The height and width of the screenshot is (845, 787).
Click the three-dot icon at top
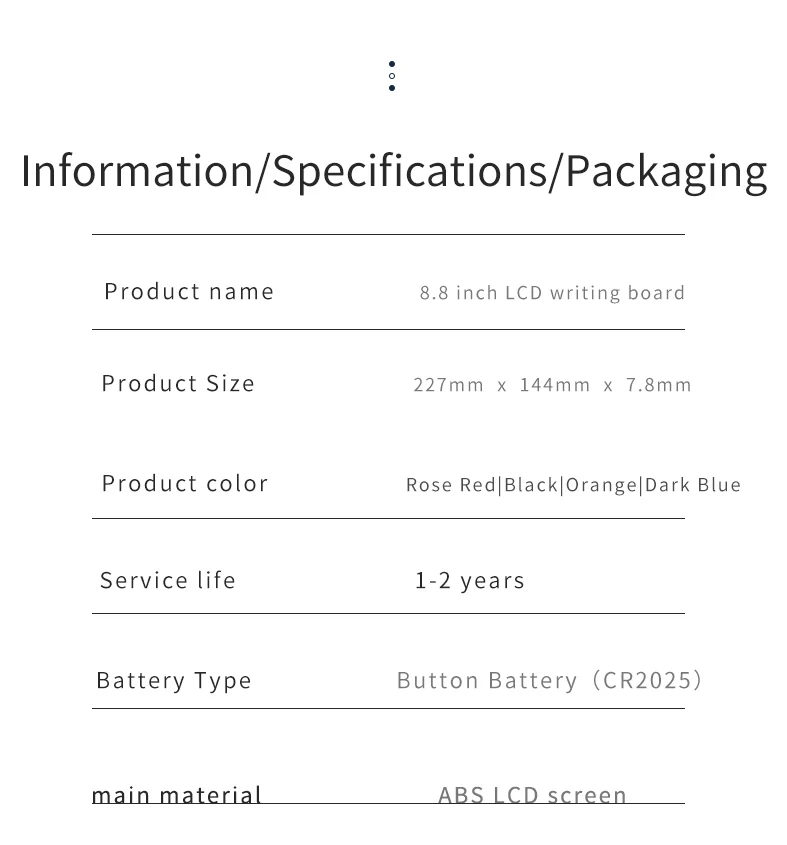click(391, 76)
